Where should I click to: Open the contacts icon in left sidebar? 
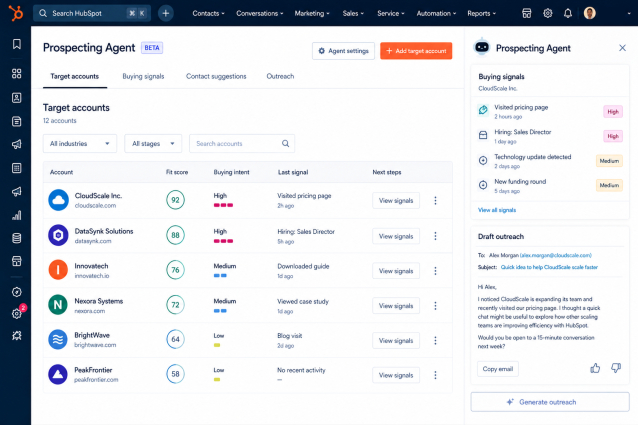(x=17, y=98)
